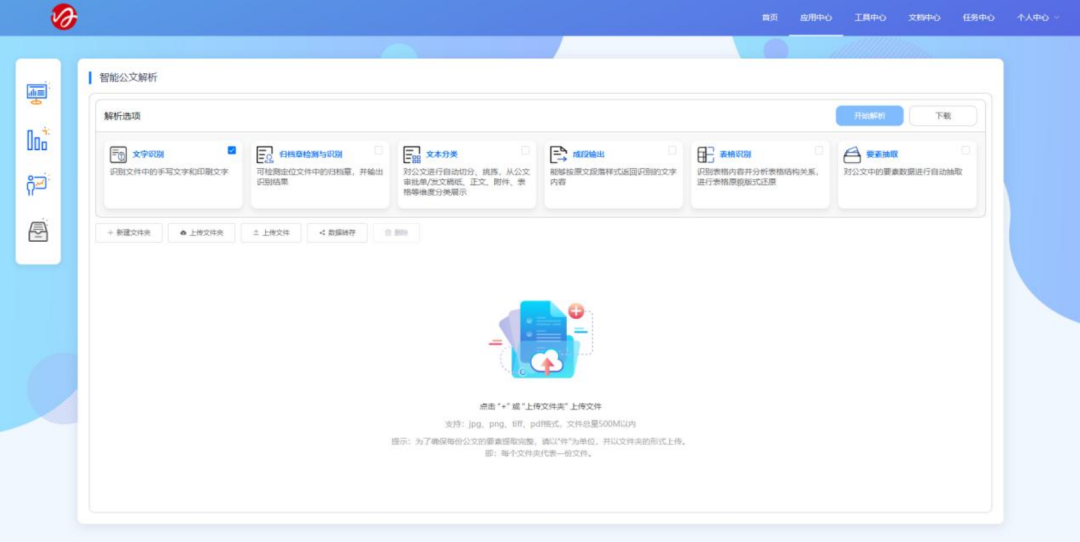The height and width of the screenshot is (542, 1080).
Task: Click the 开始解析 button
Action: click(869, 116)
